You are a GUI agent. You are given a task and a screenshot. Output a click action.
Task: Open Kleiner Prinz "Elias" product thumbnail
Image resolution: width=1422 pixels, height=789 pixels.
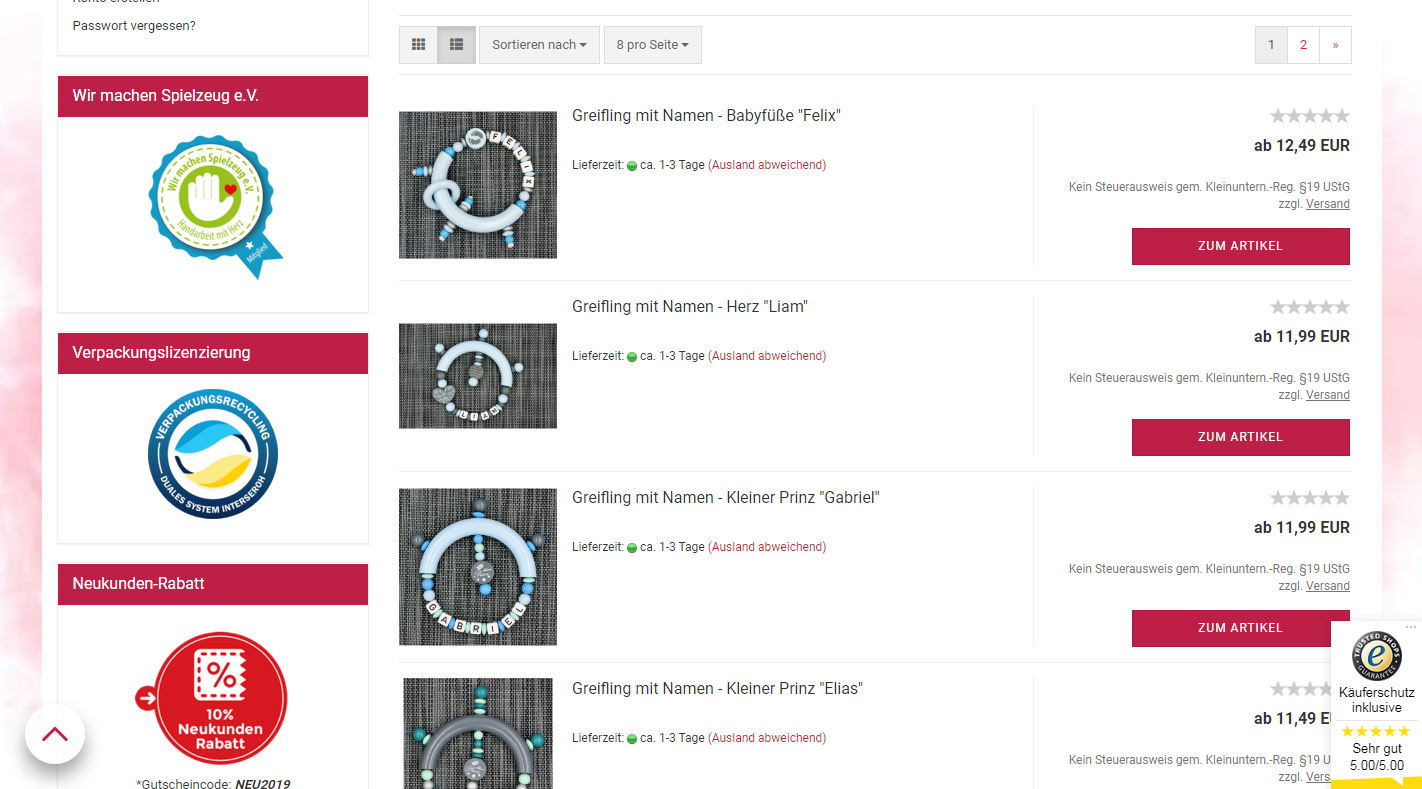tap(478, 734)
